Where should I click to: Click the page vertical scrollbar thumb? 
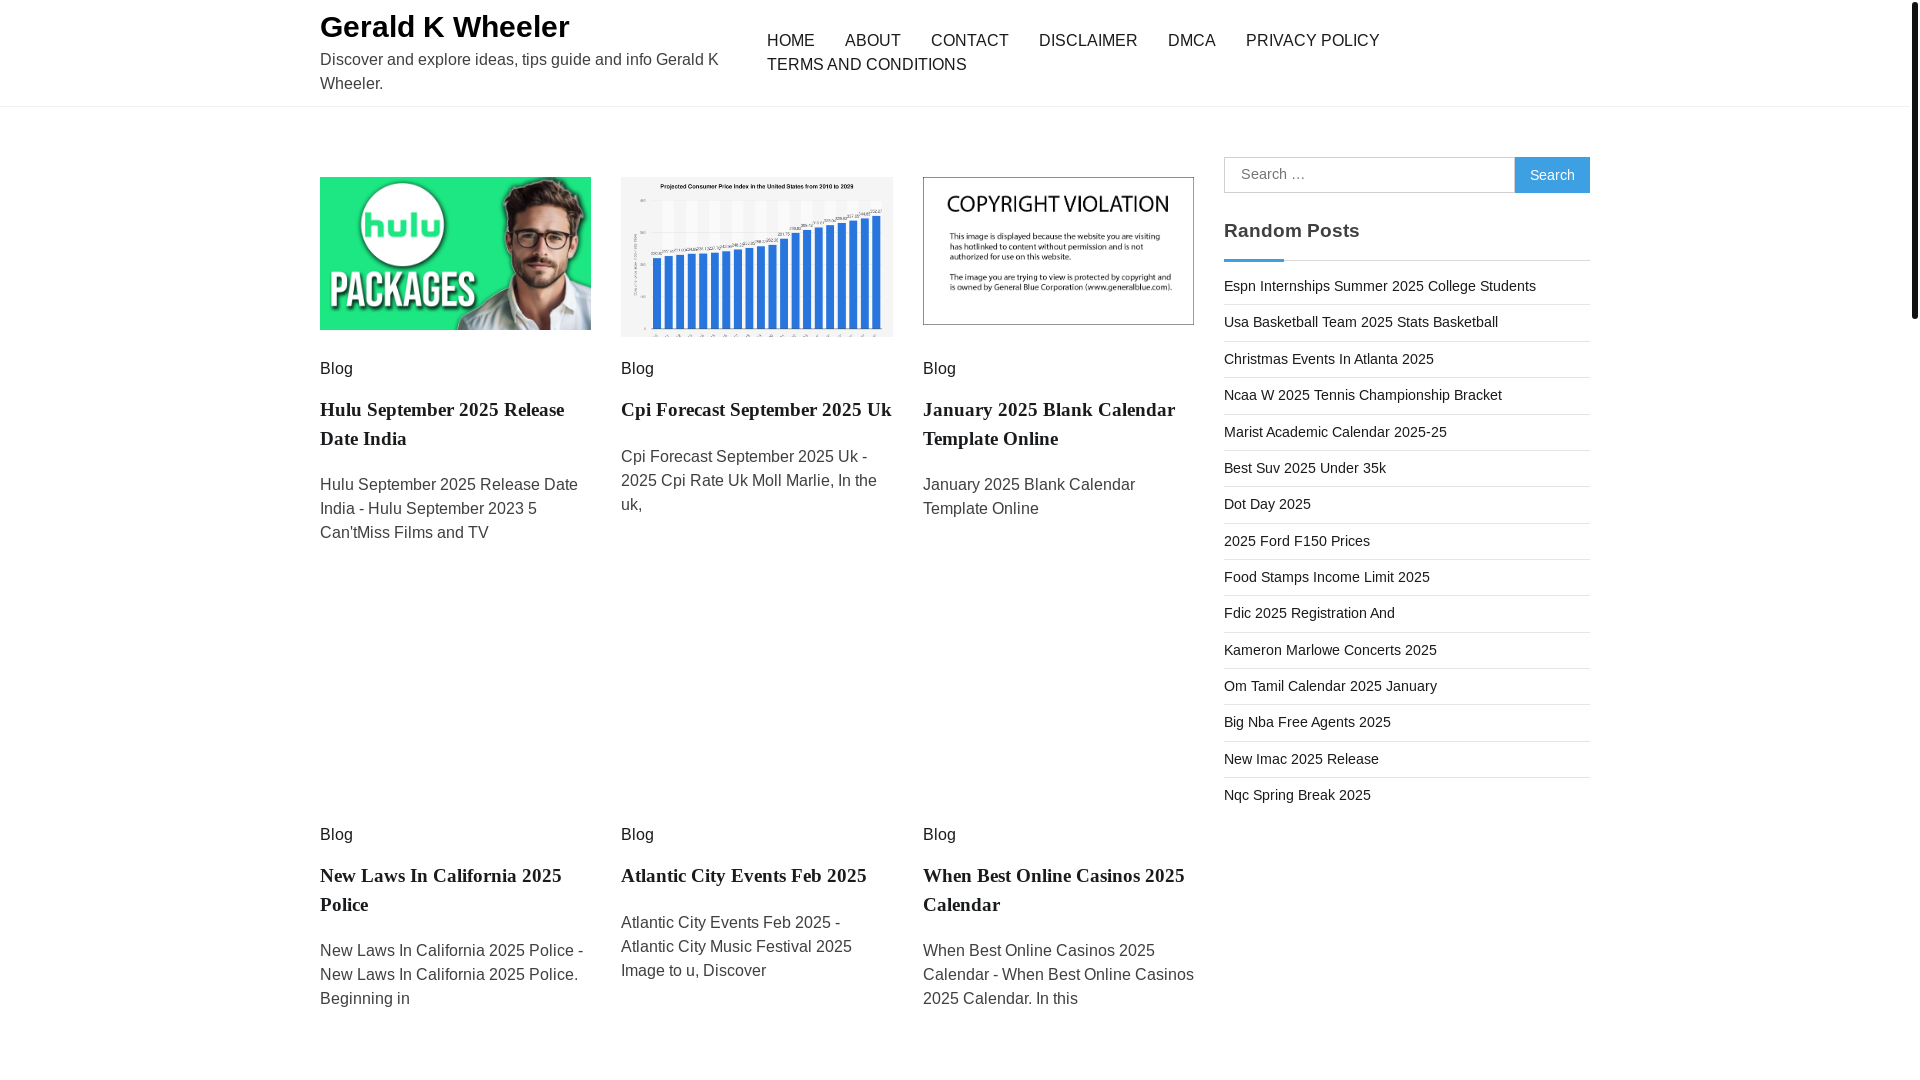[x=1914, y=160]
